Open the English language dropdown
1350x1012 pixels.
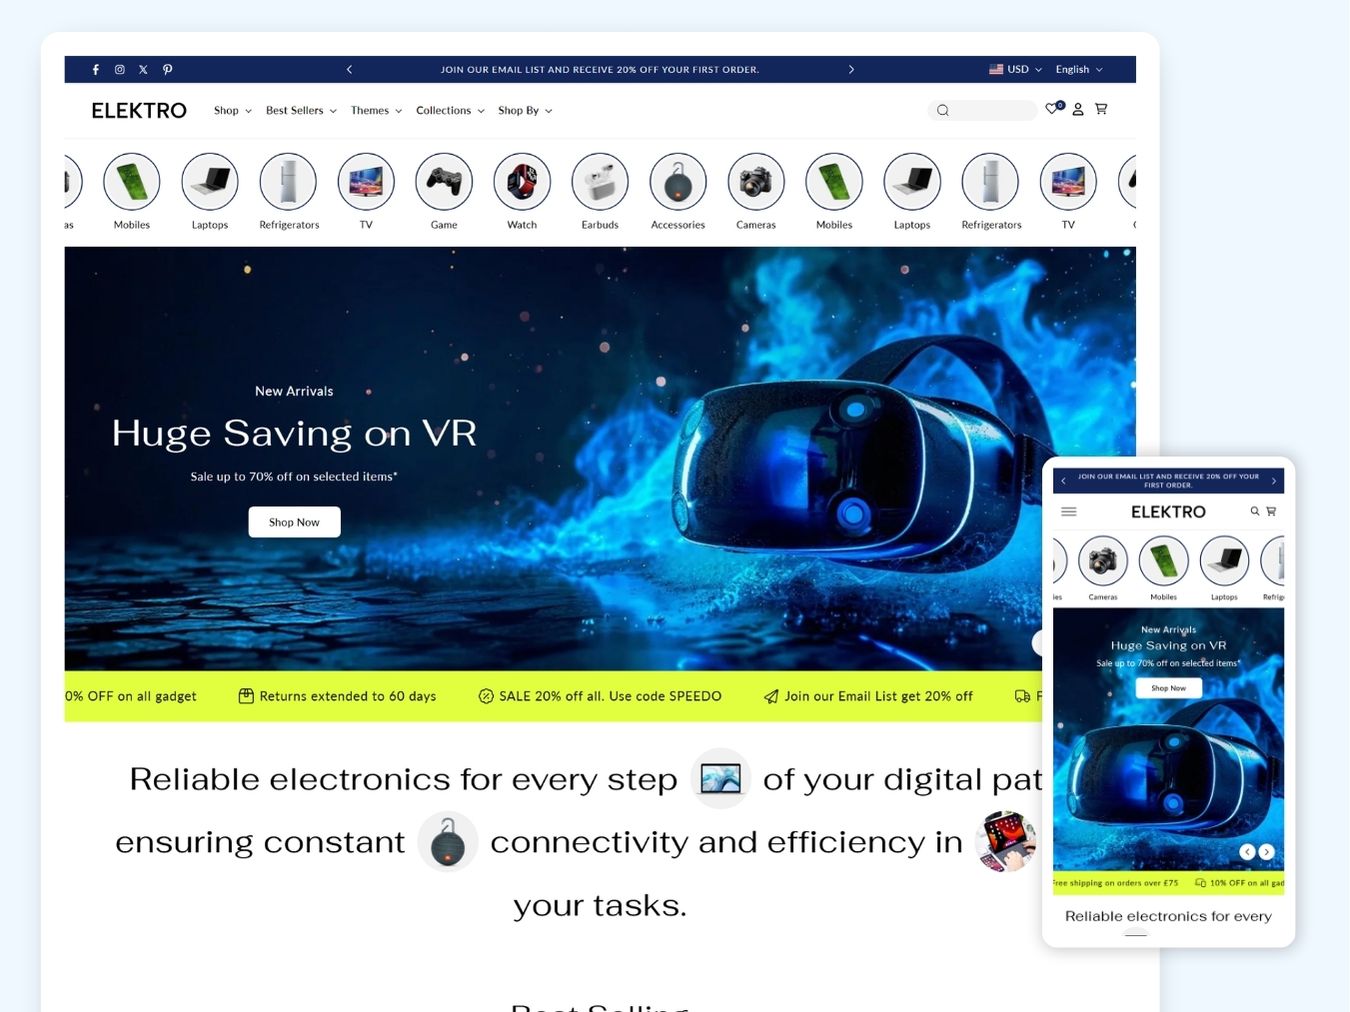pos(1078,69)
